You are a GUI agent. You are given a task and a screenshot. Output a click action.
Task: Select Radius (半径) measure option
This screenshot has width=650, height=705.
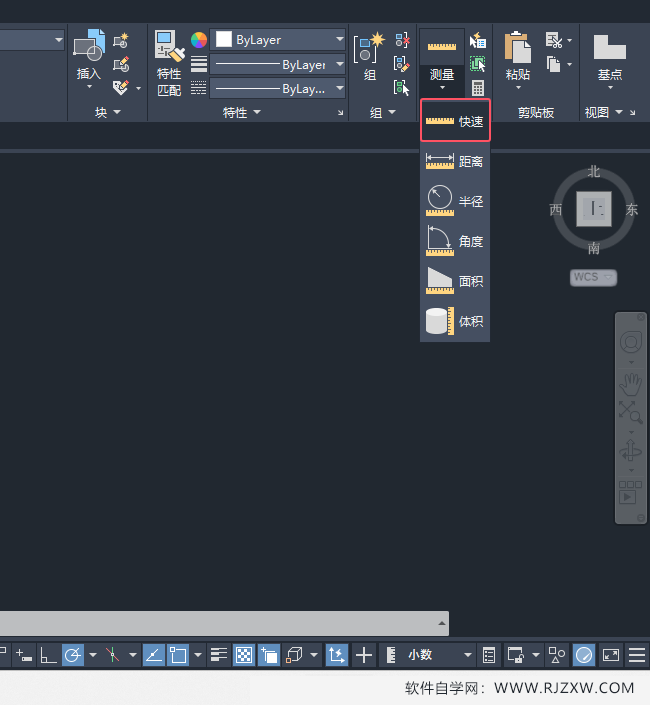point(455,201)
